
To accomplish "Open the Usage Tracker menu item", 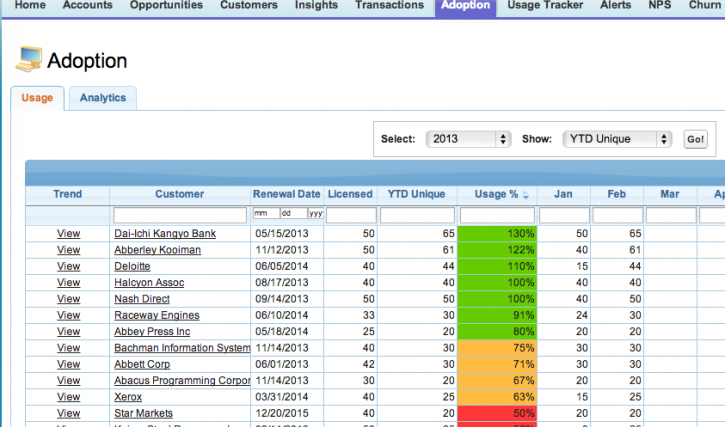I will 545,5.
